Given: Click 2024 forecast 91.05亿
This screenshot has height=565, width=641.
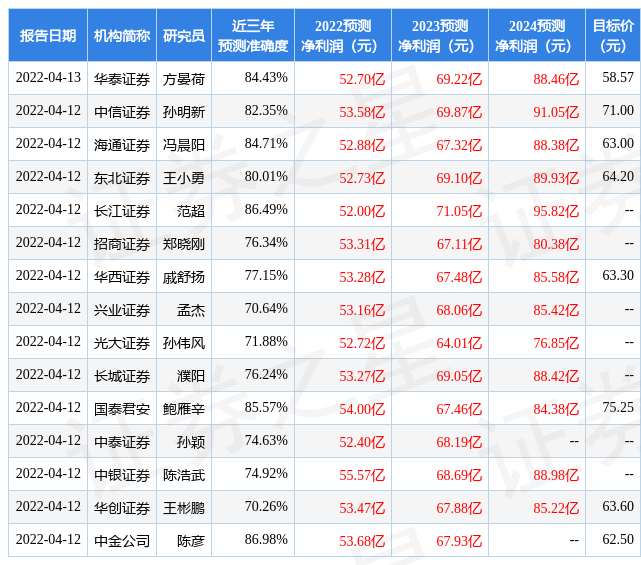Looking at the screenshot, I should 556,112.
